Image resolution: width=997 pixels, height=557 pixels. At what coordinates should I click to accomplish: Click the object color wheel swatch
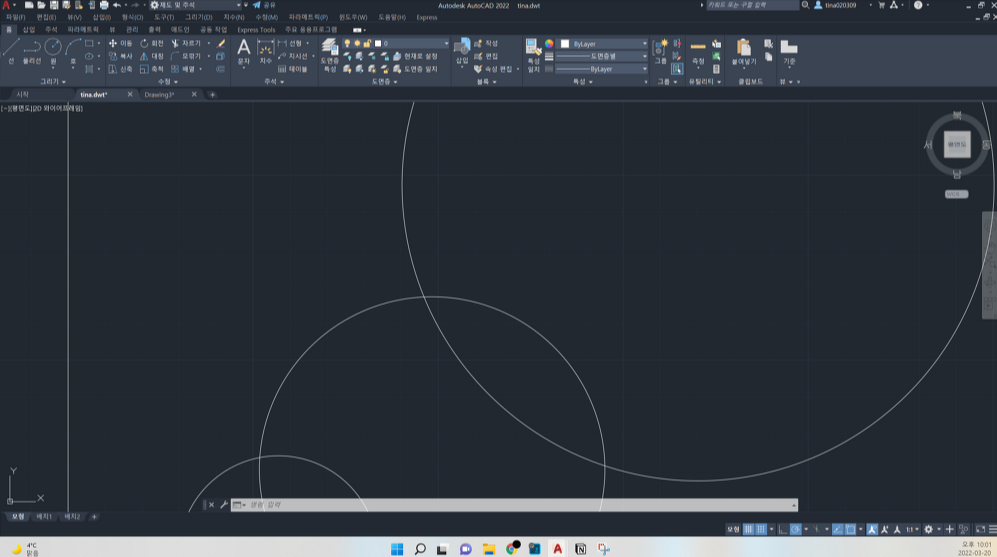click(549, 44)
